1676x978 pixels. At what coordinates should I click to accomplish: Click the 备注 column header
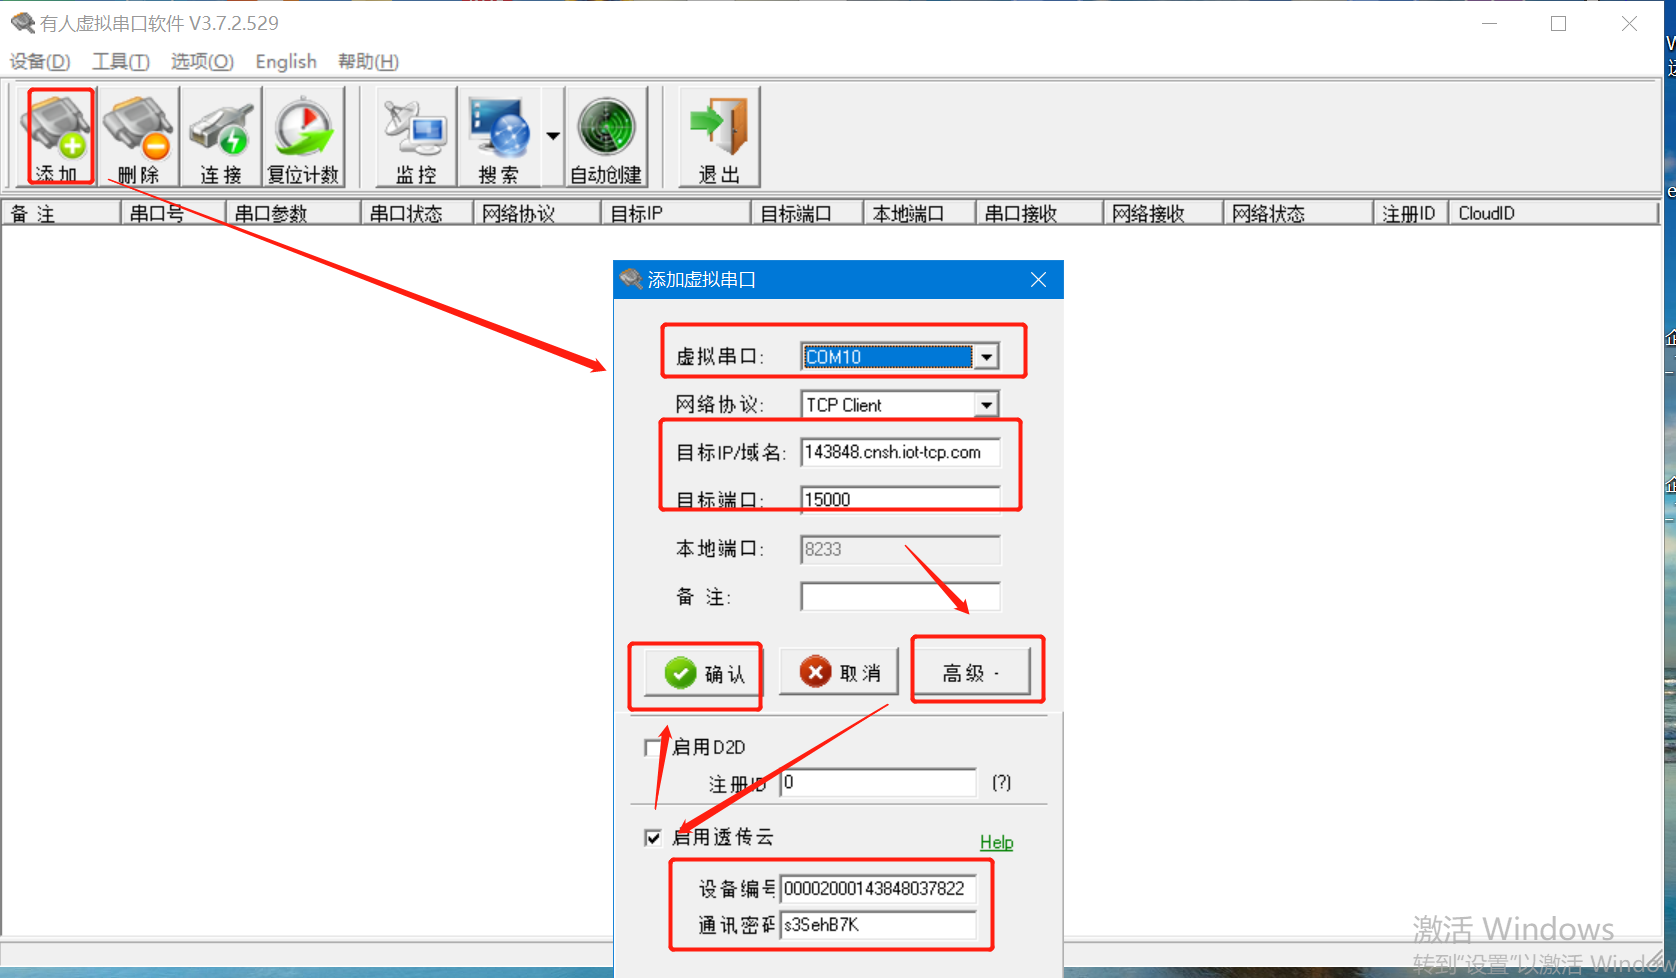(61, 213)
